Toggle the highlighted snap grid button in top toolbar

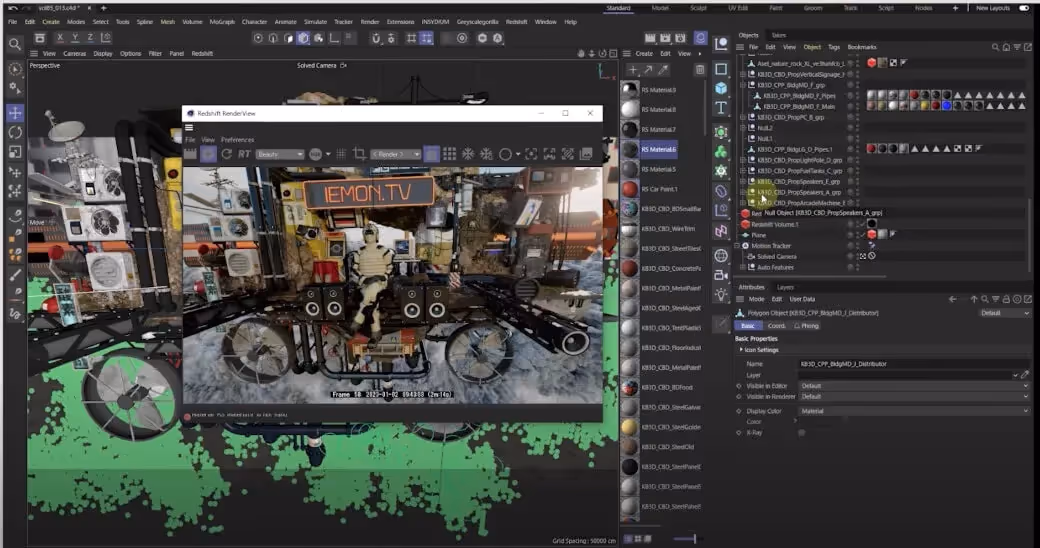pyautogui.click(x=426, y=38)
